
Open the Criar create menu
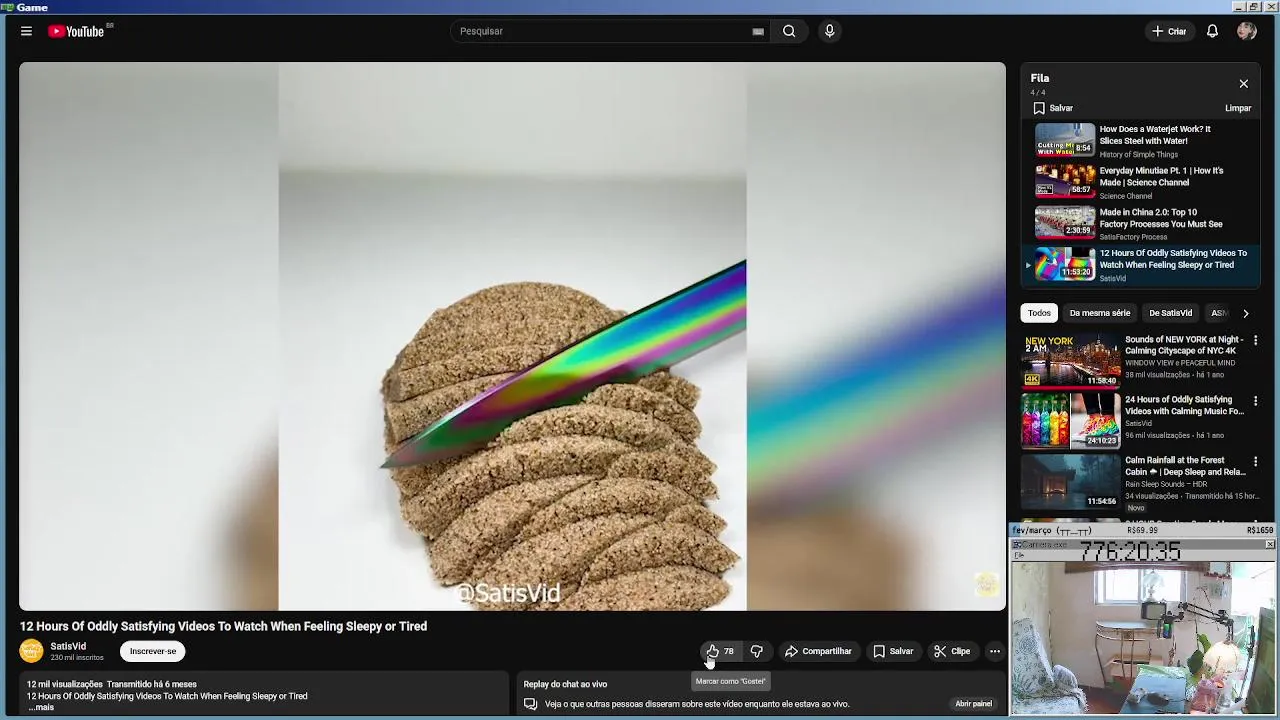pyautogui.click(x=1169, y=31)
